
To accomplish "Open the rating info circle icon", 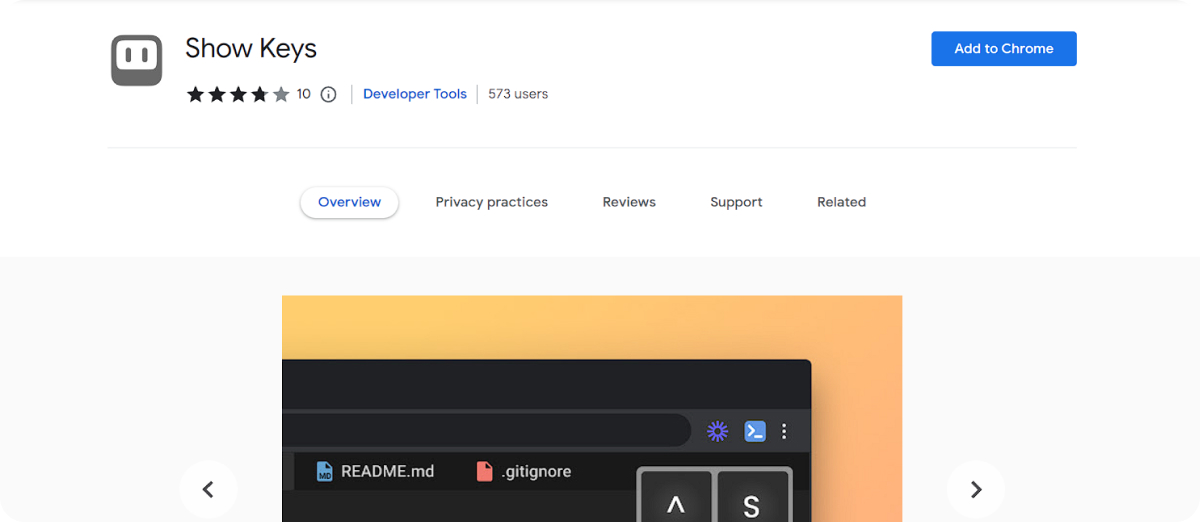I will pyautogui.click(x=328, y=94).
